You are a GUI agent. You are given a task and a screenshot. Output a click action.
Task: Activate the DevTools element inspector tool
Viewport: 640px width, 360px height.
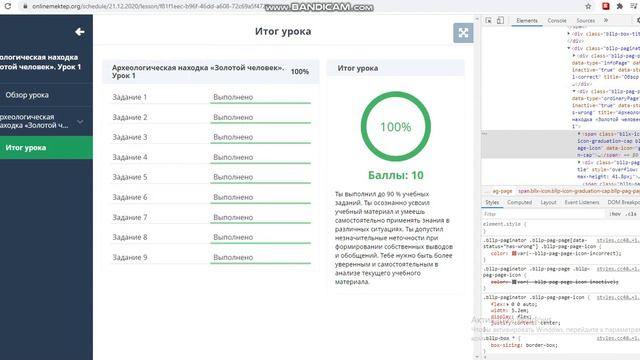click(489, 20)
